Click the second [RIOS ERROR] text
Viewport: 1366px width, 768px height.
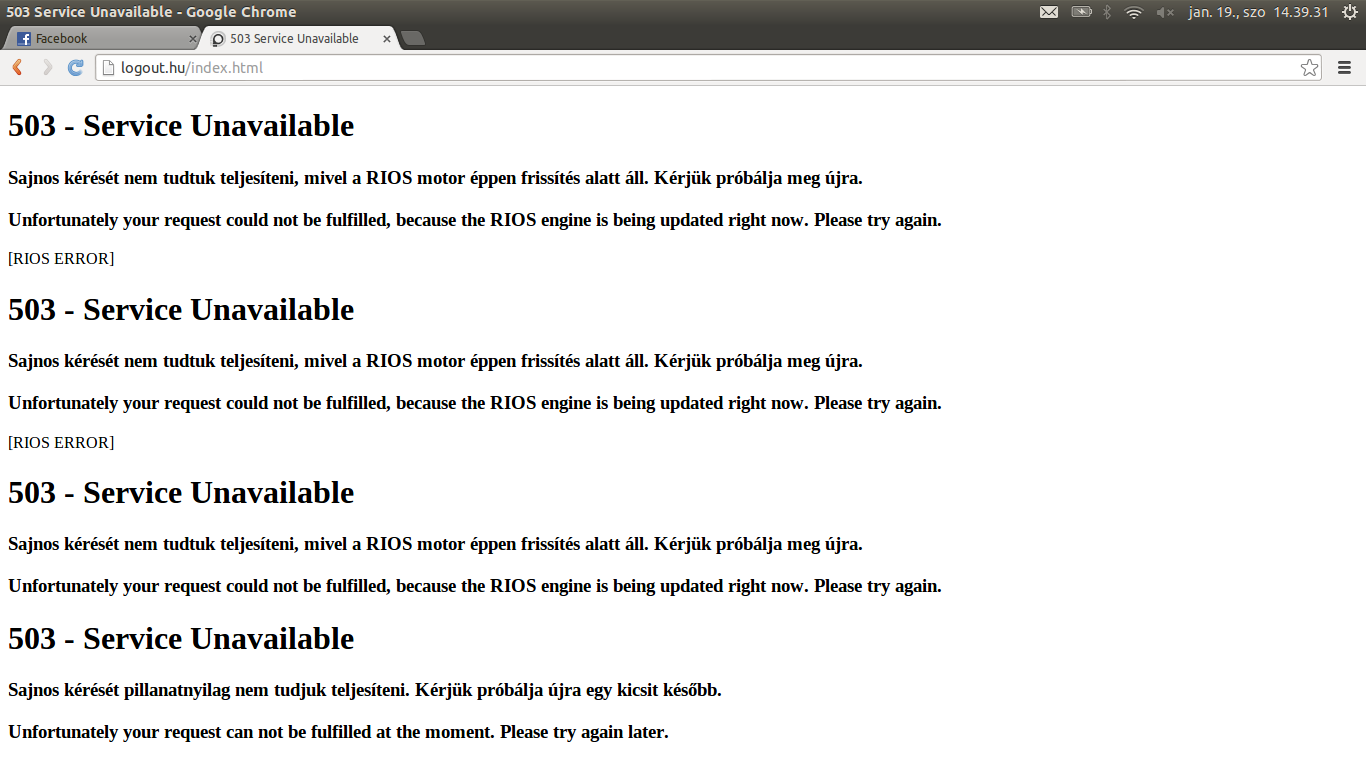(x=61, y=443)
